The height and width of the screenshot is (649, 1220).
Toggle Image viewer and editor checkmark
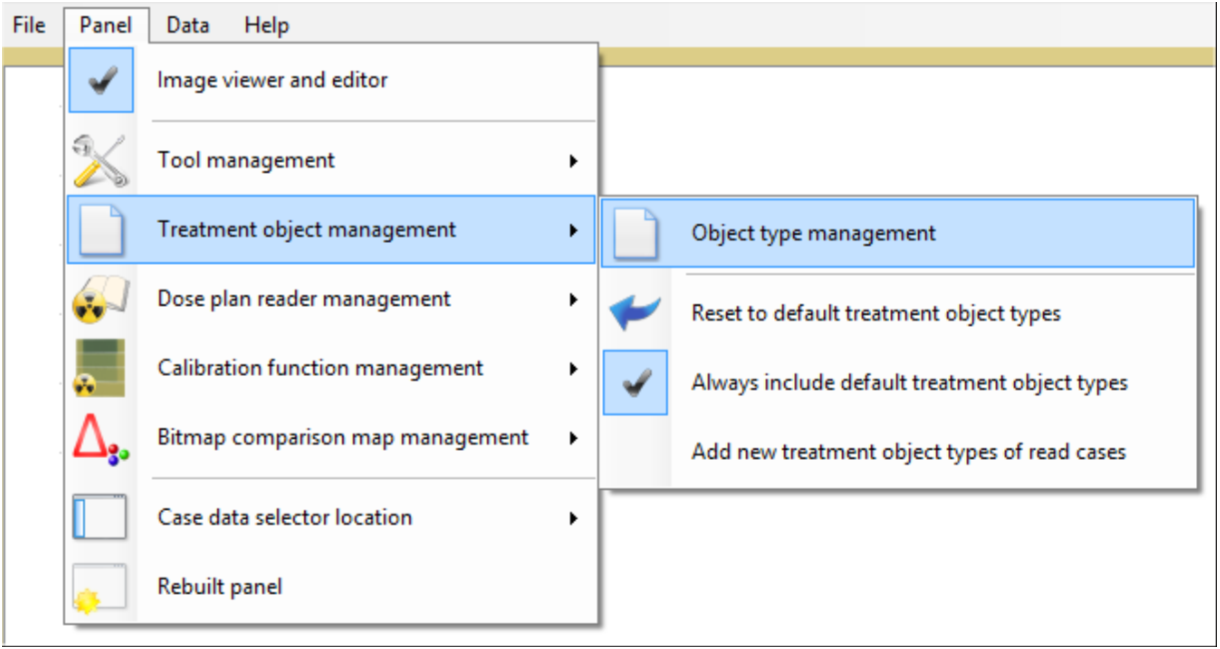pos(101,80)
